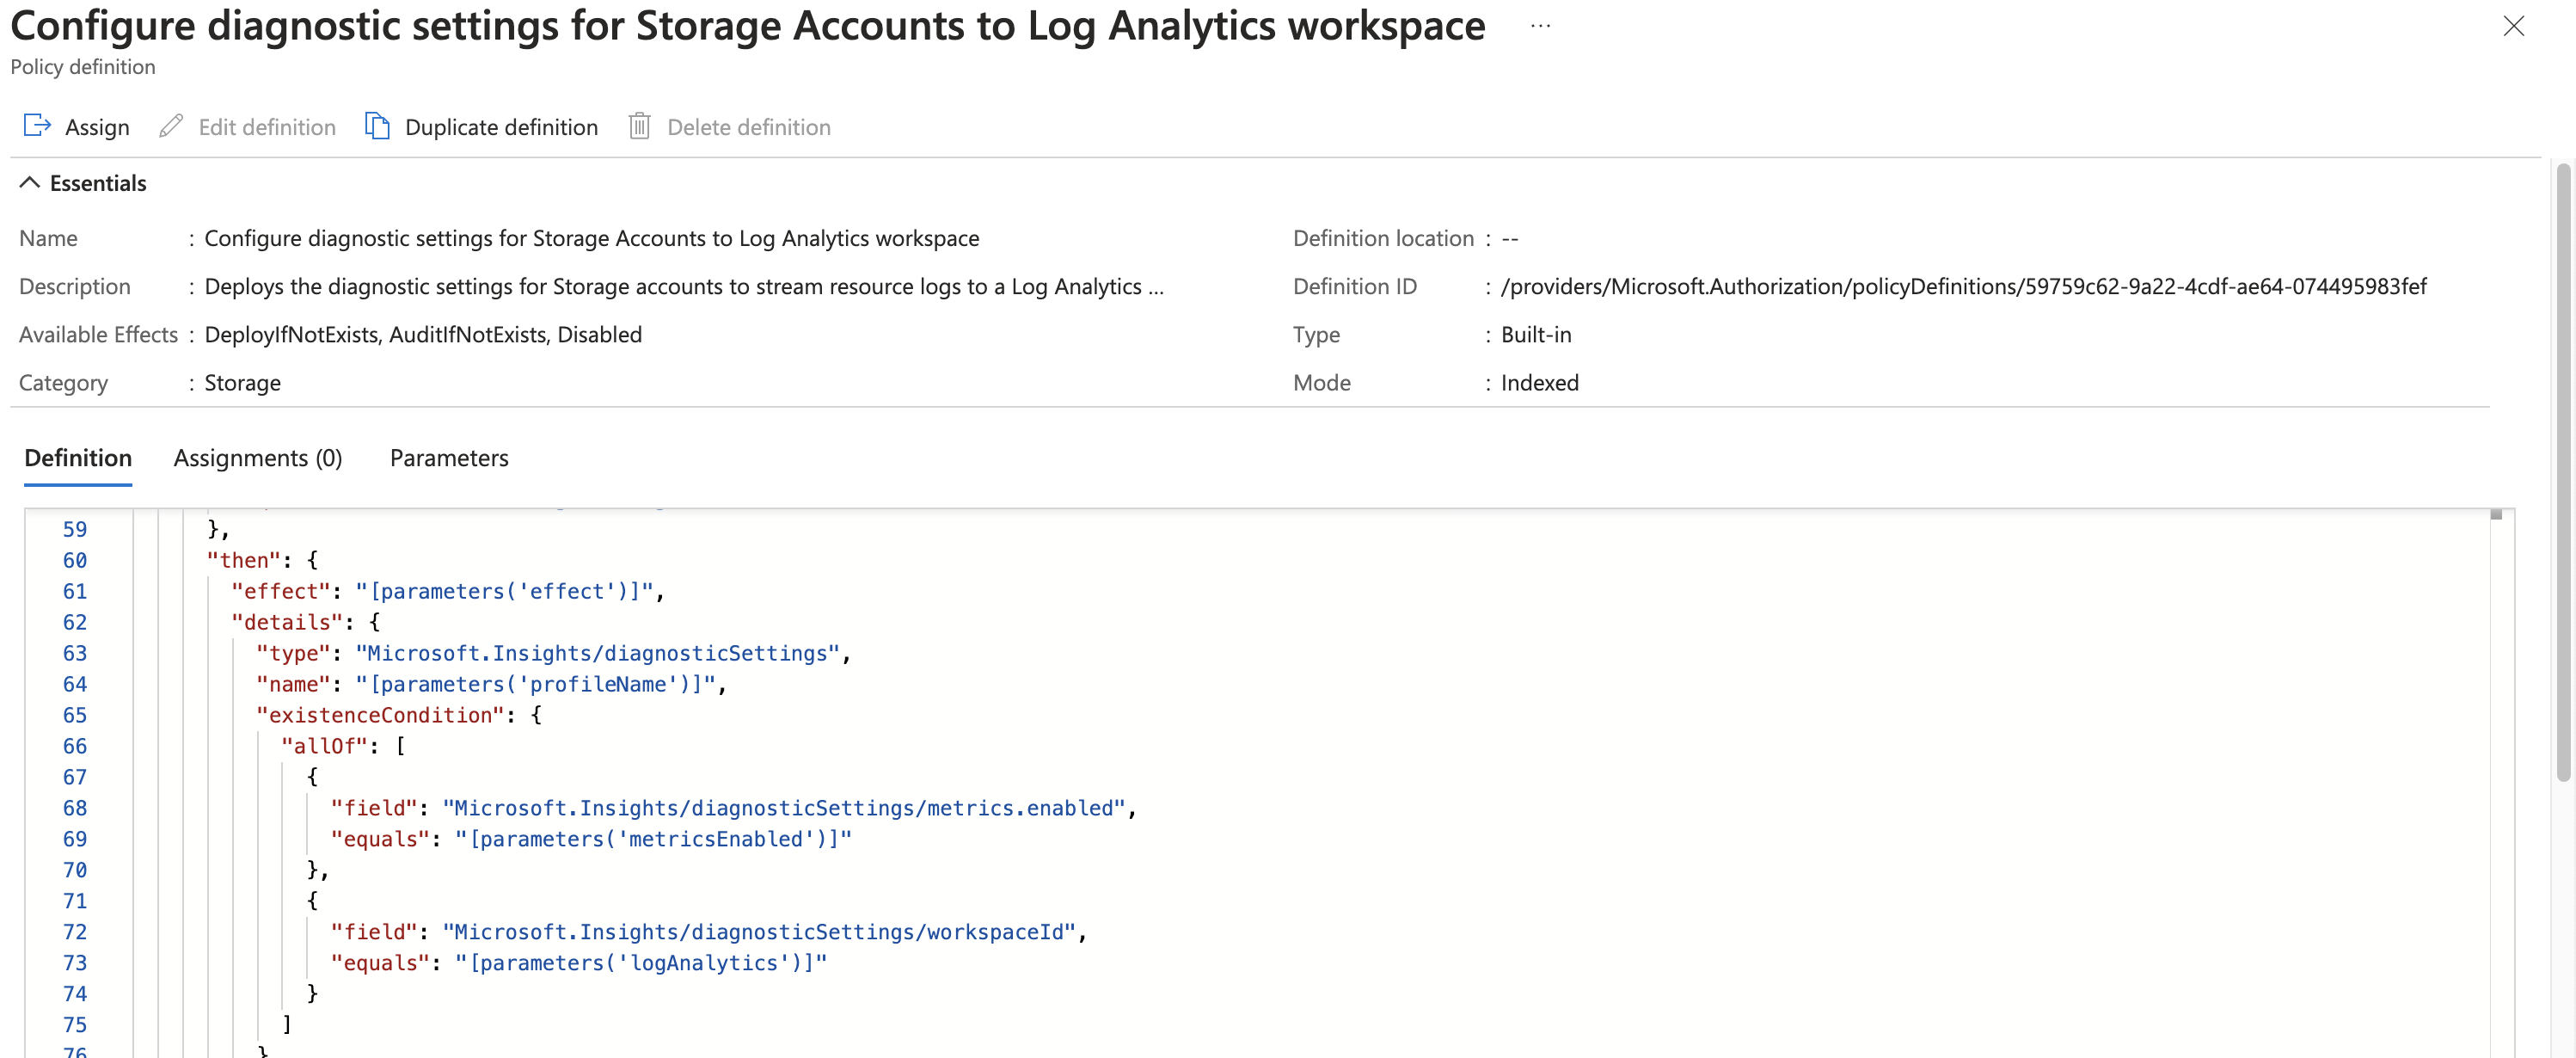The width and height of the screenshot is (2576, 1058).
Task: Collapse the Essentials section
Action: pos(29,182)
